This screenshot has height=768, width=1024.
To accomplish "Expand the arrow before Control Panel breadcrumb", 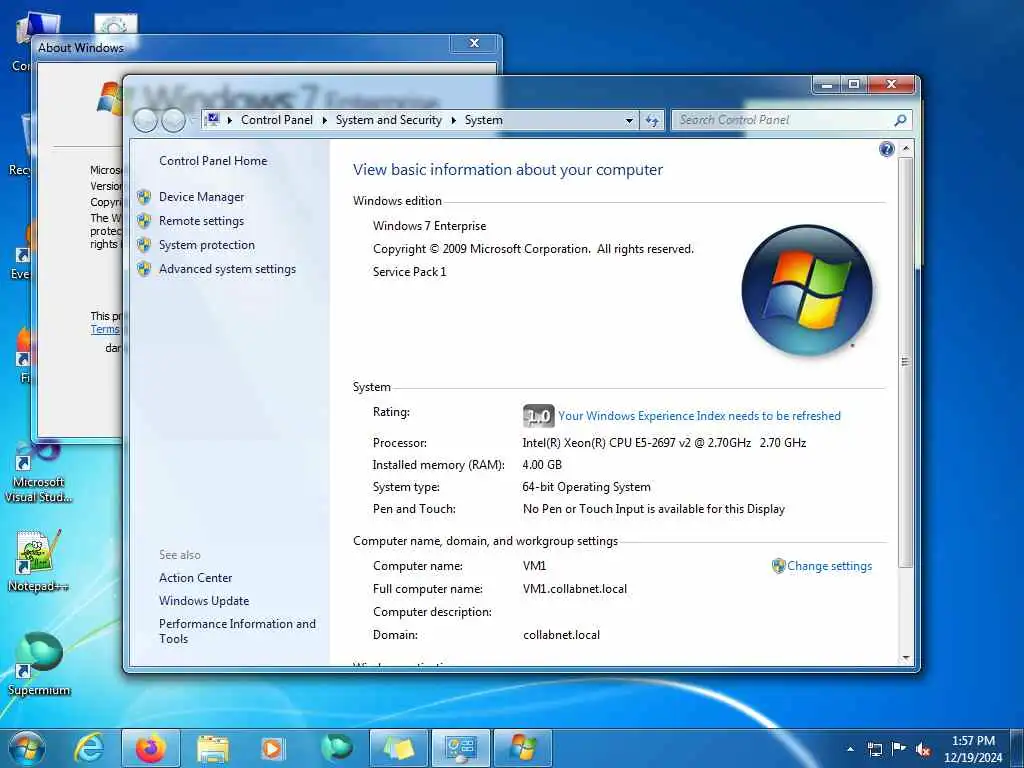I will tap(230, 120).
